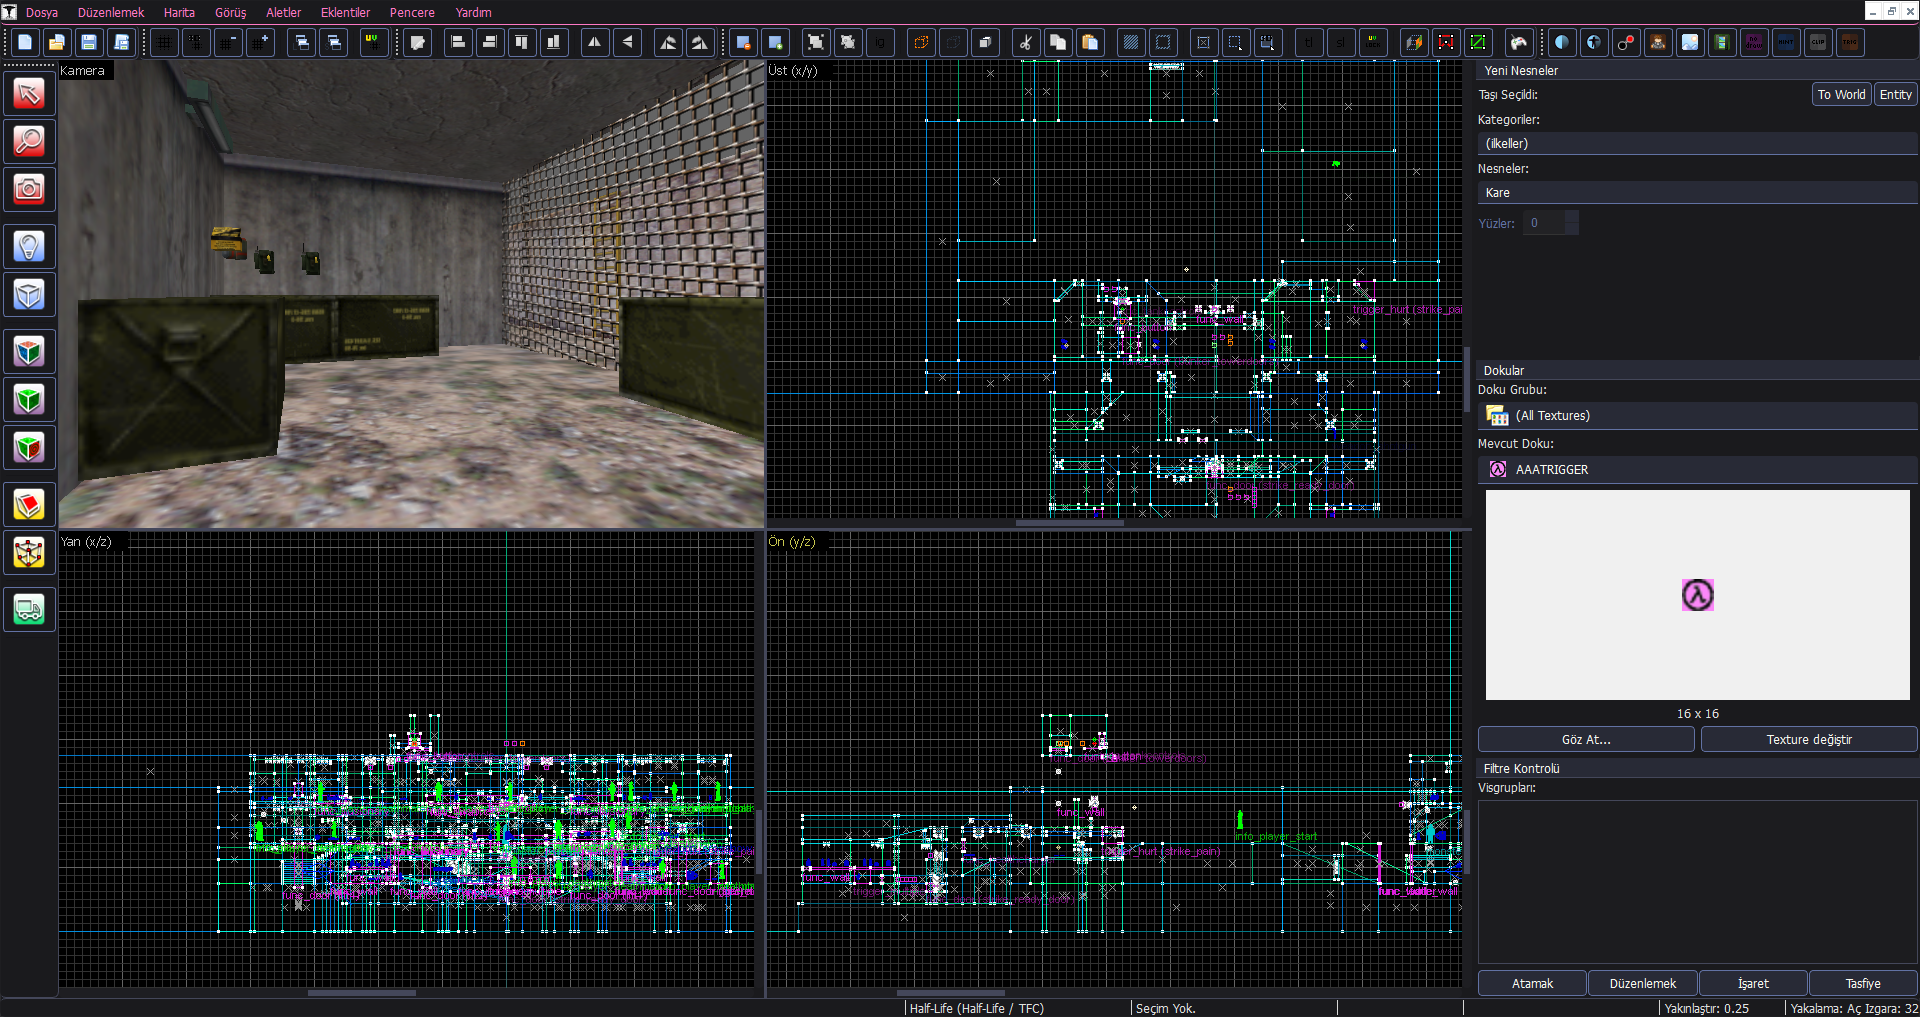Click the To World button
This screenshot has width=1920, height=1017.
(1841, 94)
